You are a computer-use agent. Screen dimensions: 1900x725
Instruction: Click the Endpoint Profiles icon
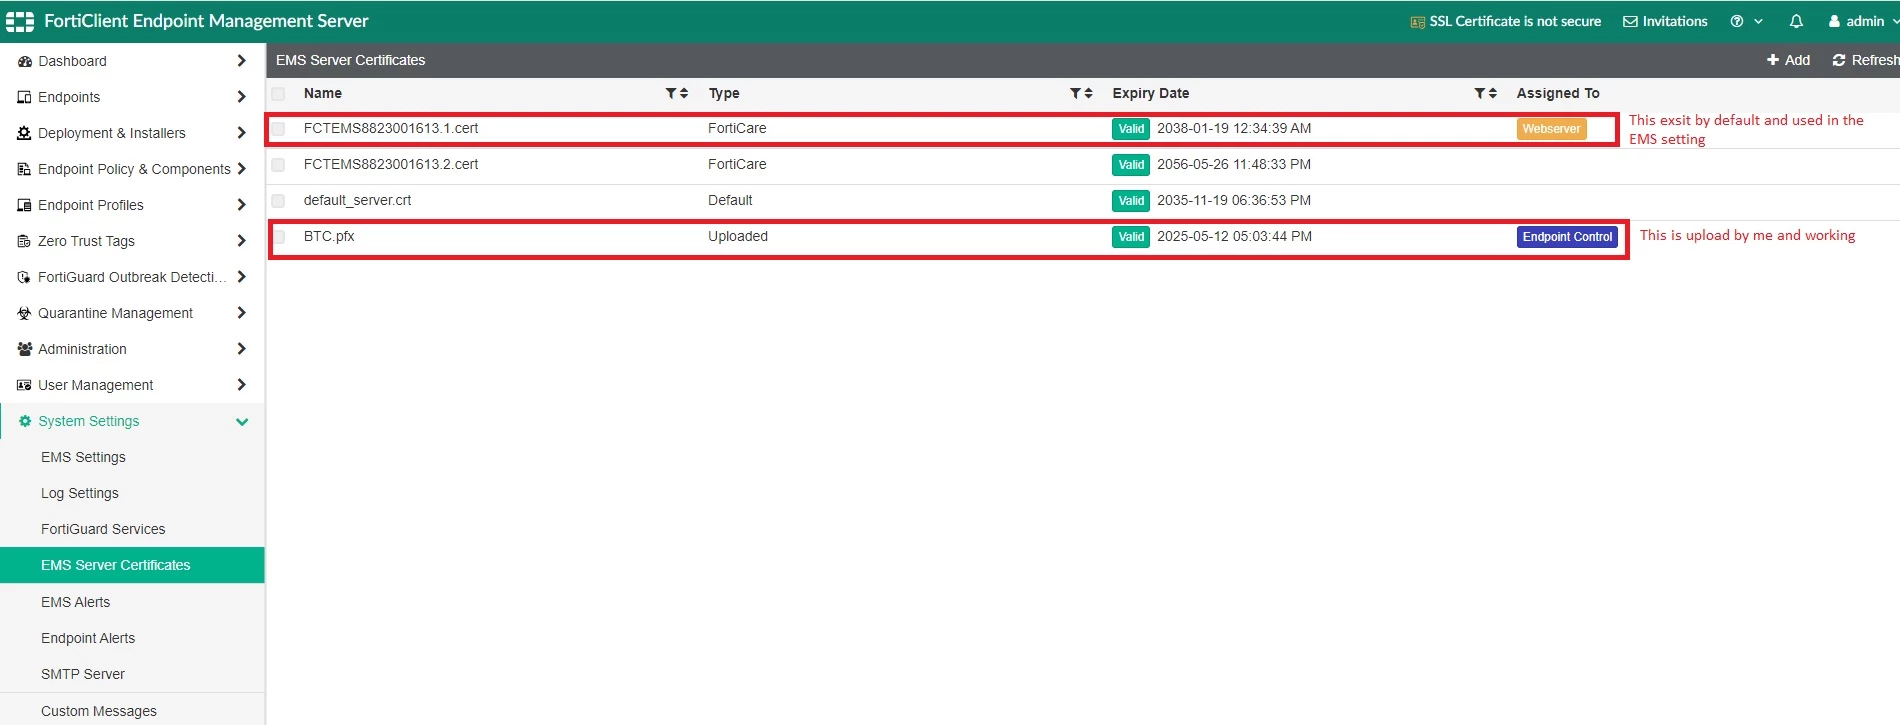coord(25,205)
